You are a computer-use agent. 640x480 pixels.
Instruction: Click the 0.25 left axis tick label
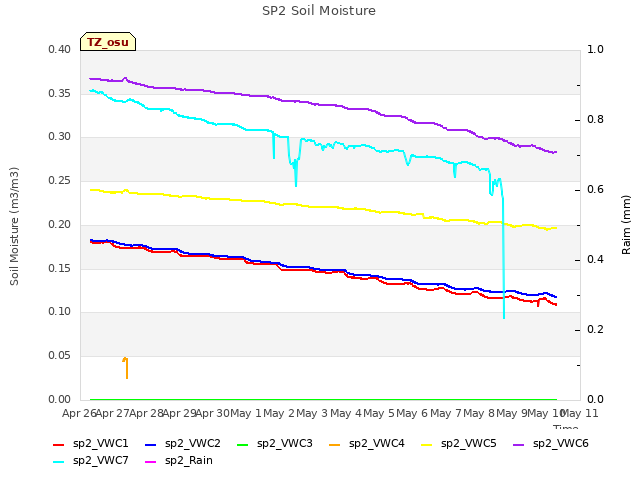pos(59,180)
